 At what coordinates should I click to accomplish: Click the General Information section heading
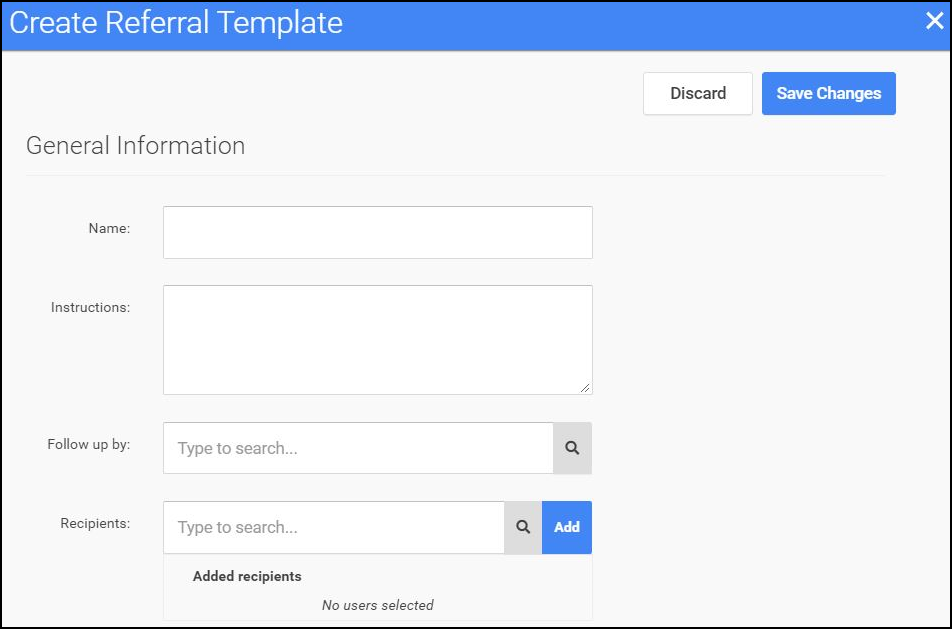point(135,146)
